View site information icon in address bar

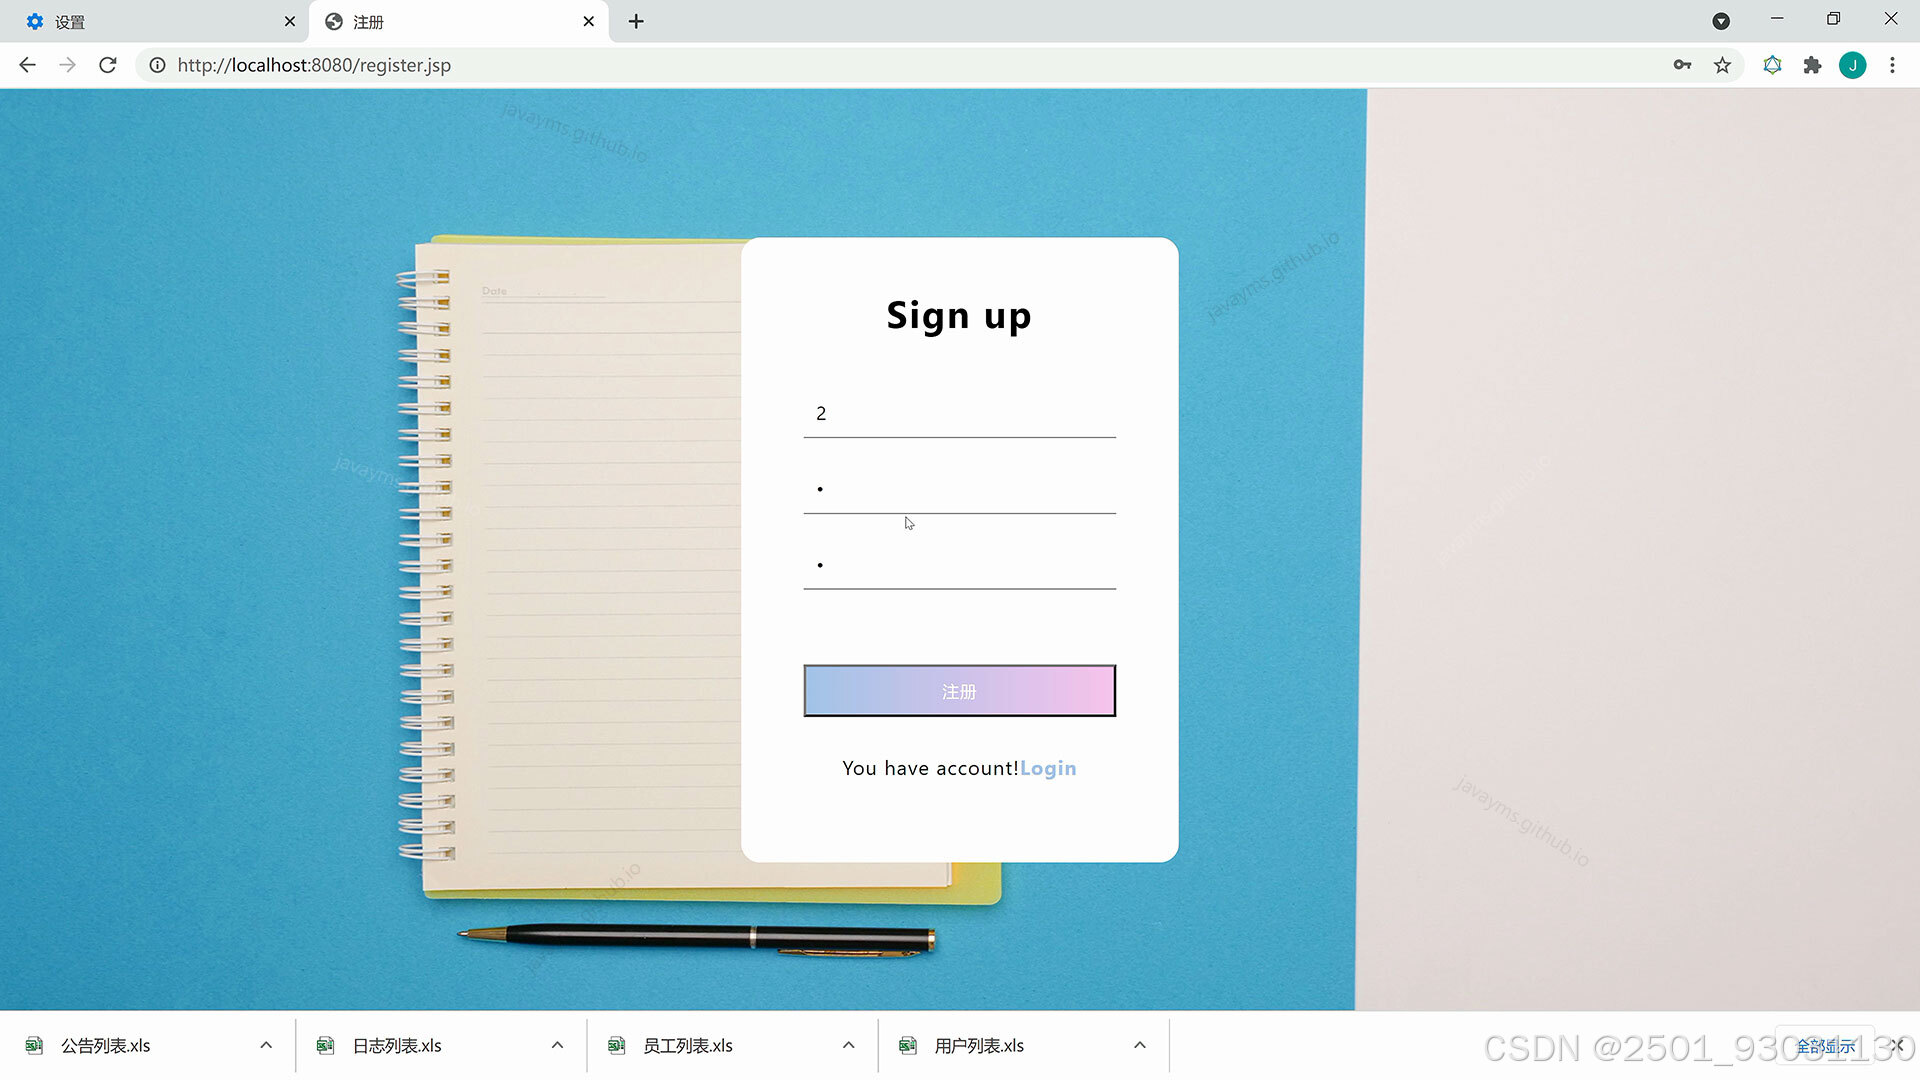157,65
